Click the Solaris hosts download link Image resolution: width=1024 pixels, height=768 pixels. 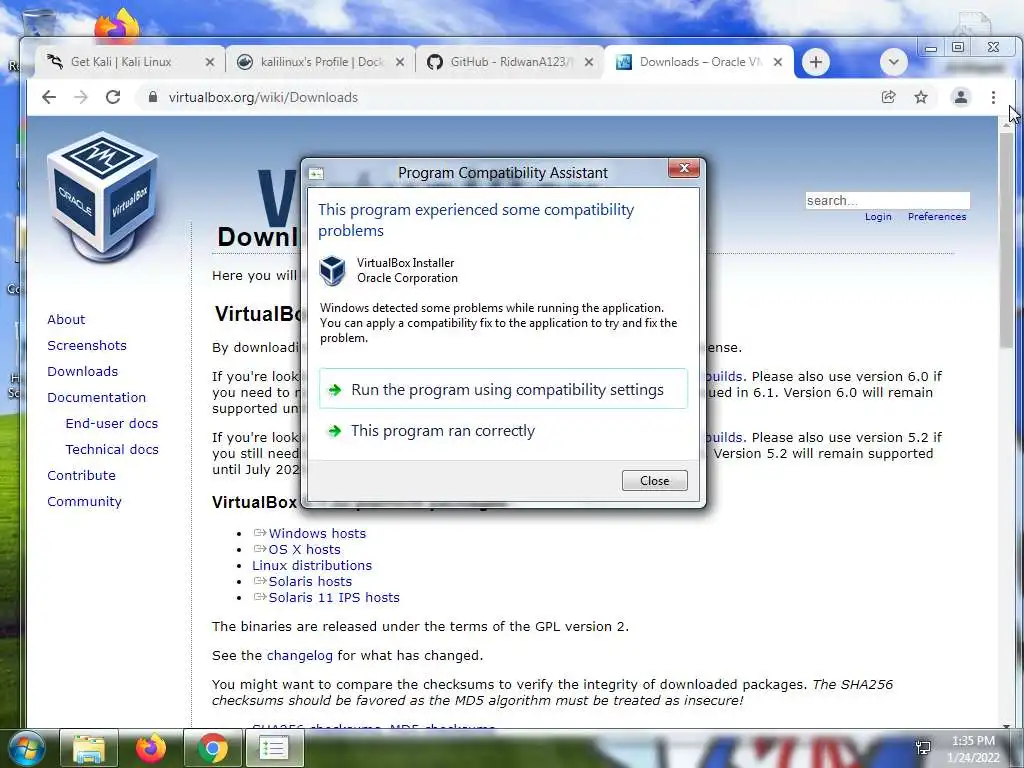point(310,582)
